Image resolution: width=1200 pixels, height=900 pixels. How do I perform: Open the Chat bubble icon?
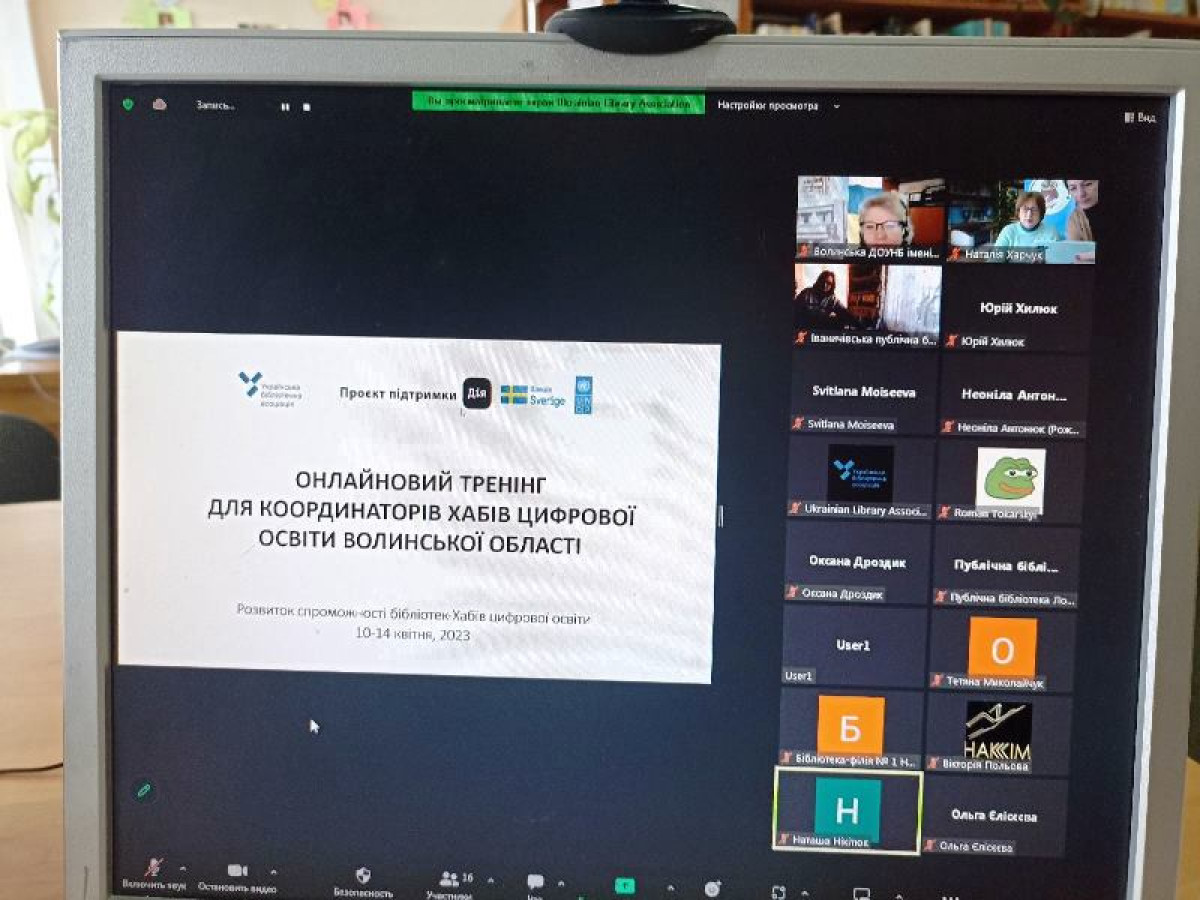coord(535,881)
